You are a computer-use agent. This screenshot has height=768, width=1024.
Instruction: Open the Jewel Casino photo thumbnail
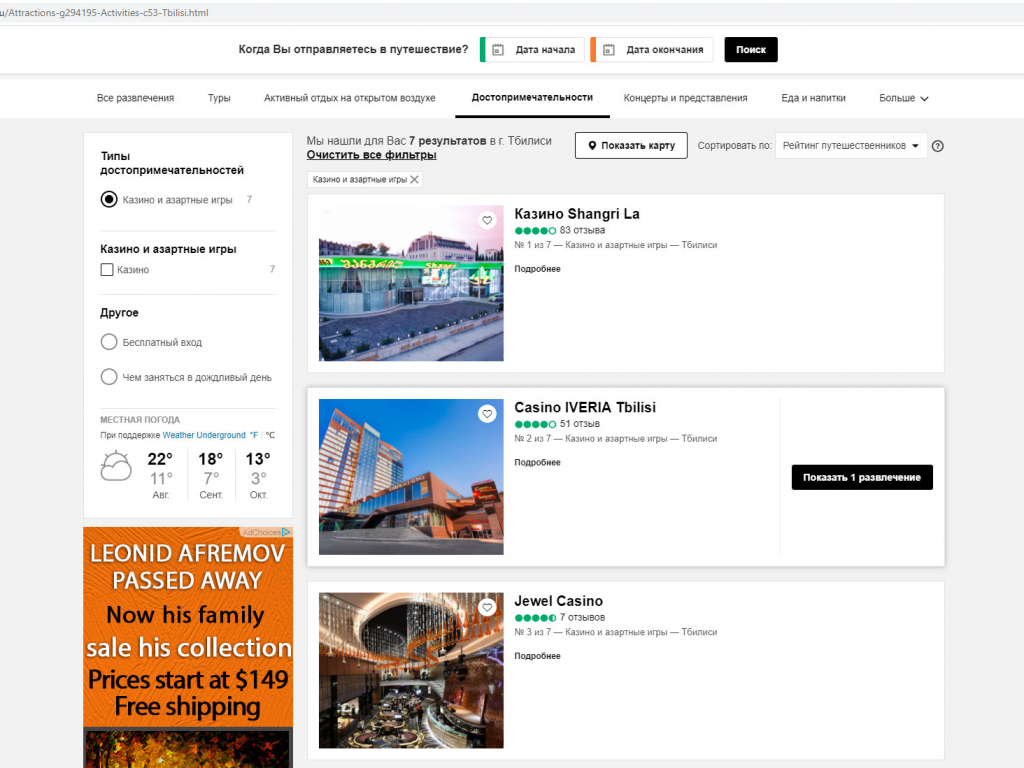410,670
